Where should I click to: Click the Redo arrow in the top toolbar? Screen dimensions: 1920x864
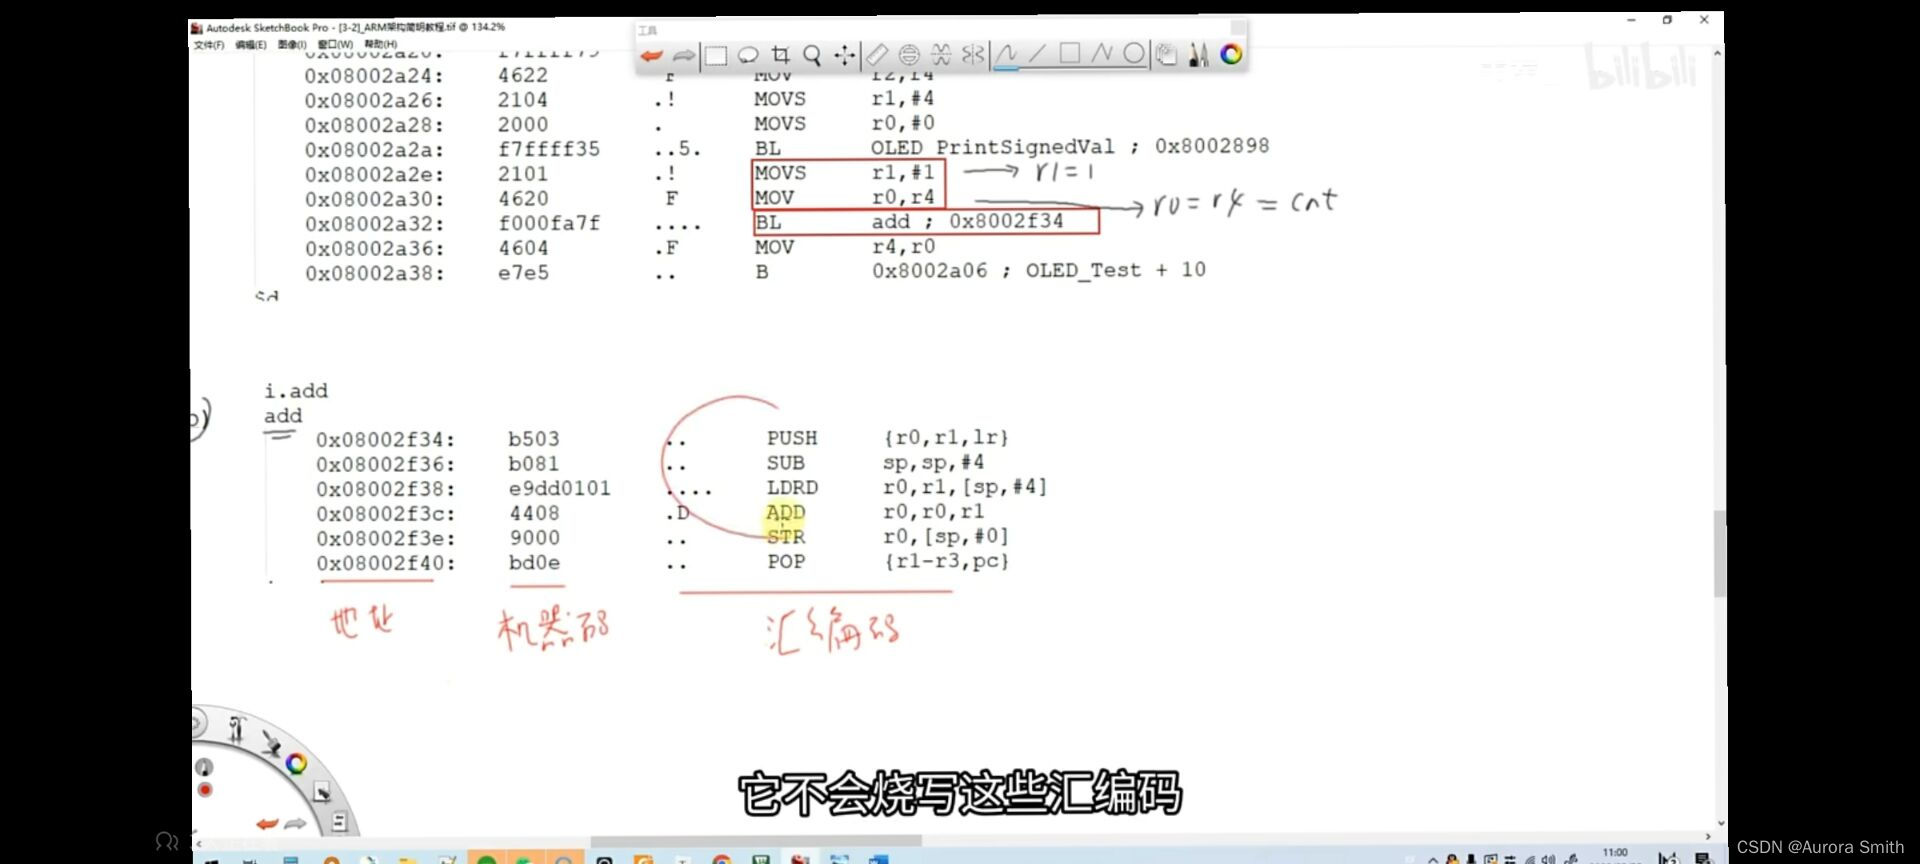coord(683,56)
